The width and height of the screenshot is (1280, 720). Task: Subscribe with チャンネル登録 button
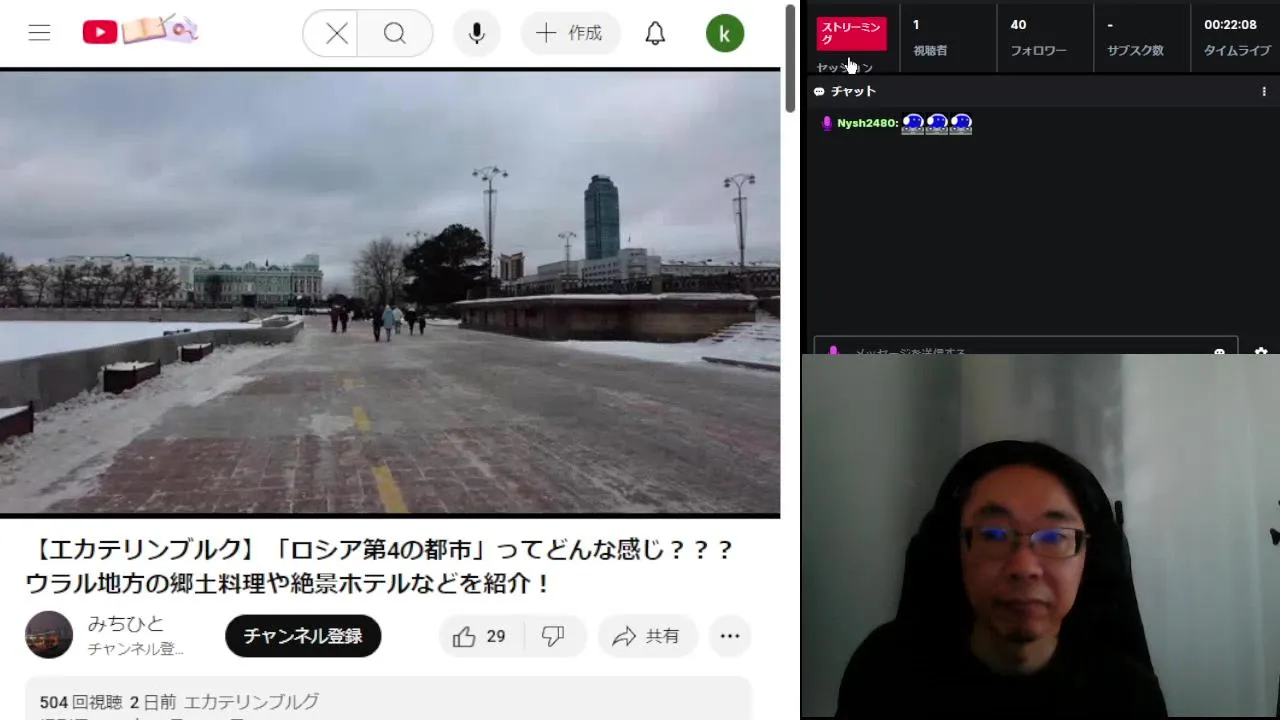(303, 636)
